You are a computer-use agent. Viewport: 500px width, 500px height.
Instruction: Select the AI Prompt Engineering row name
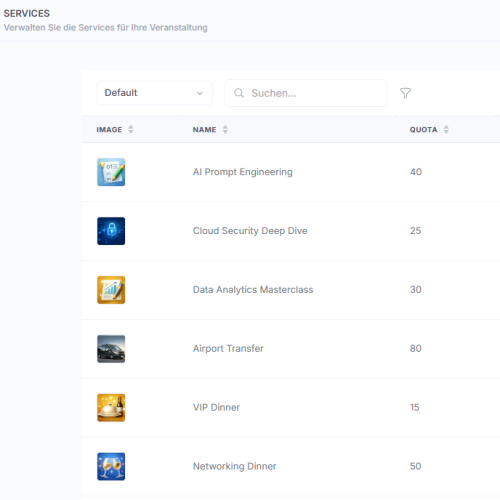242,172
